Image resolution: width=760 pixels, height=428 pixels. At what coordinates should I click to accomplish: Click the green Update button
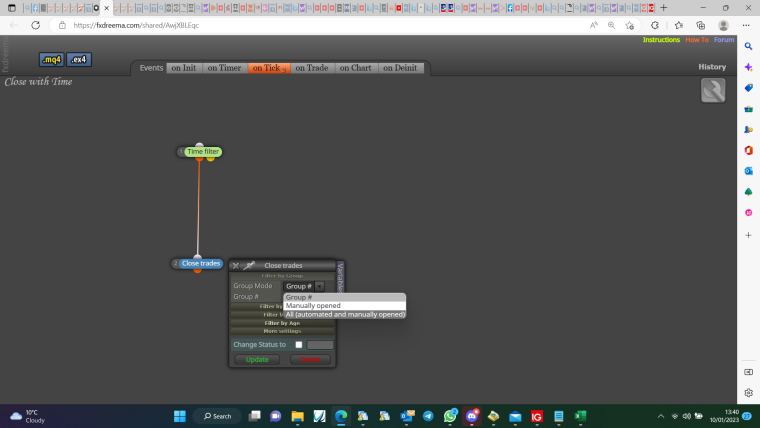point(257,360)
